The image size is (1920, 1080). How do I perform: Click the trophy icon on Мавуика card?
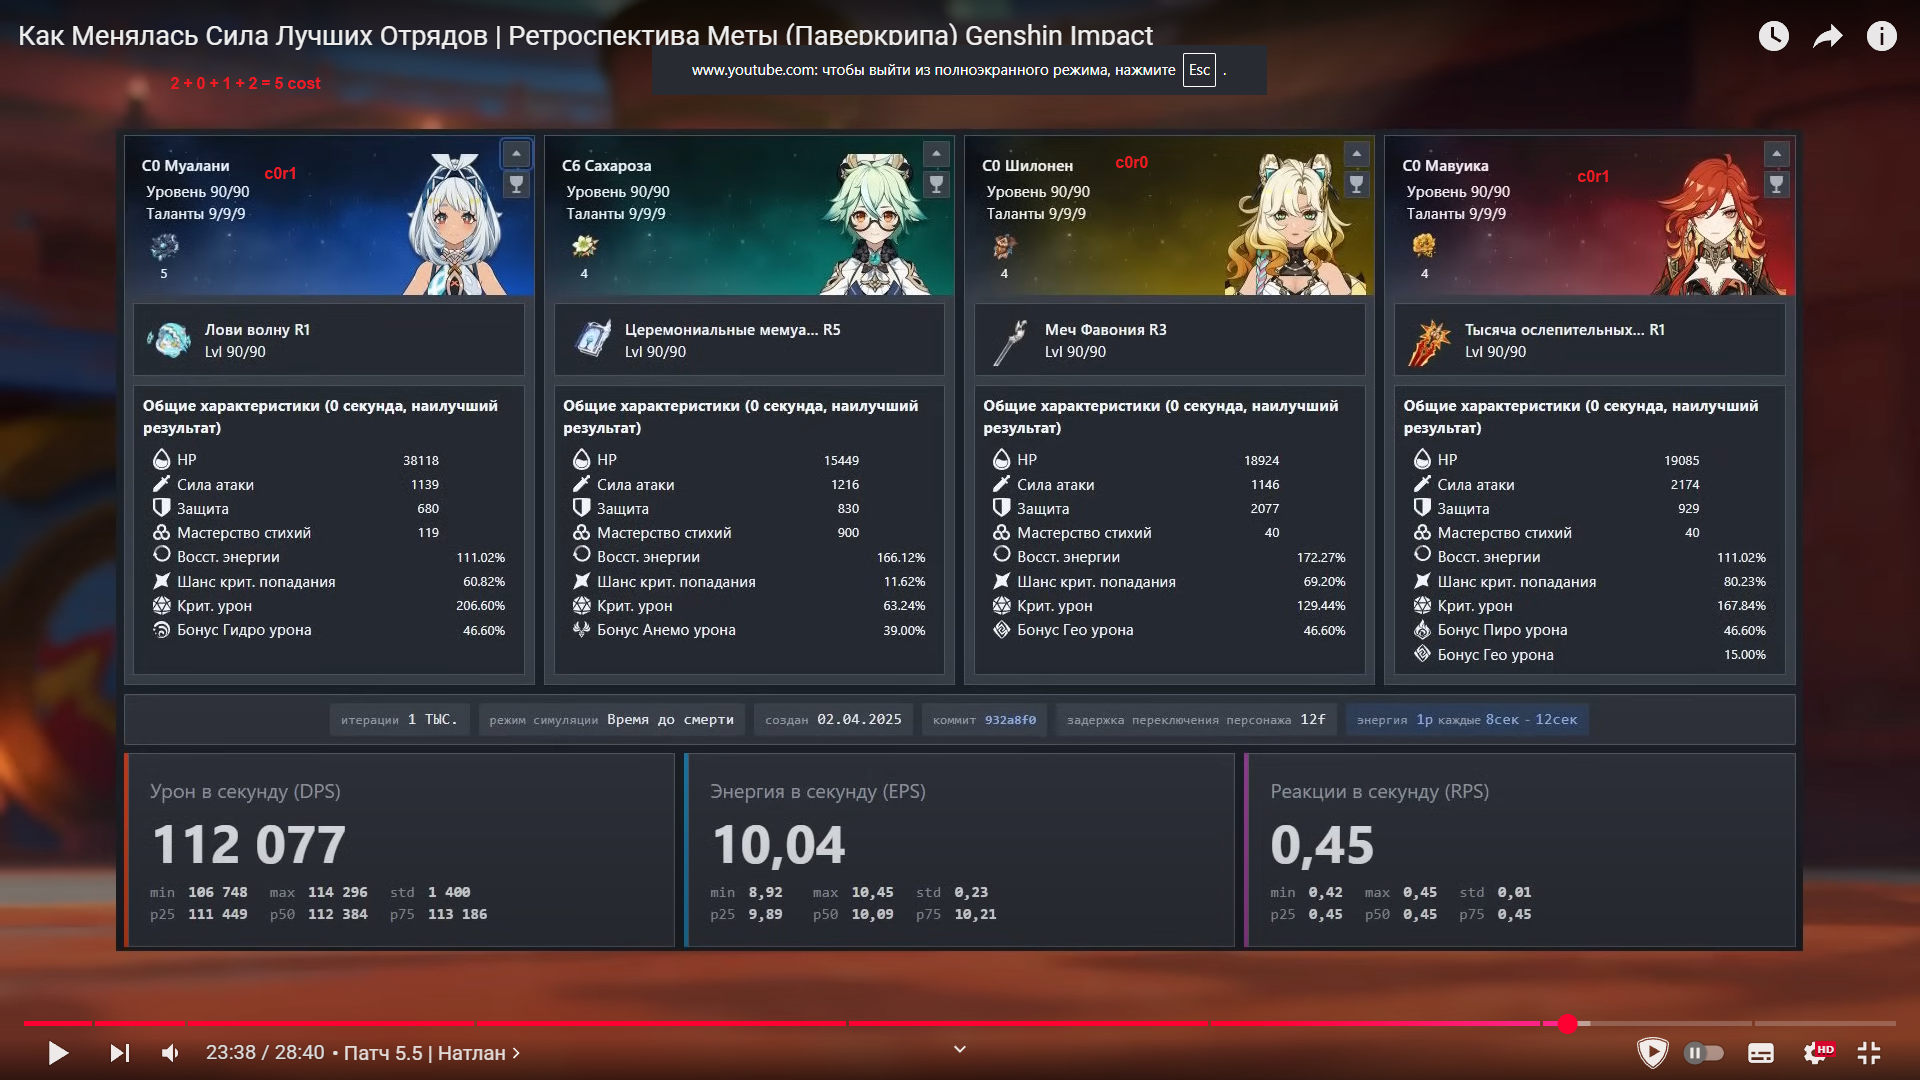pyautogui.click(x=1776, y=185)
